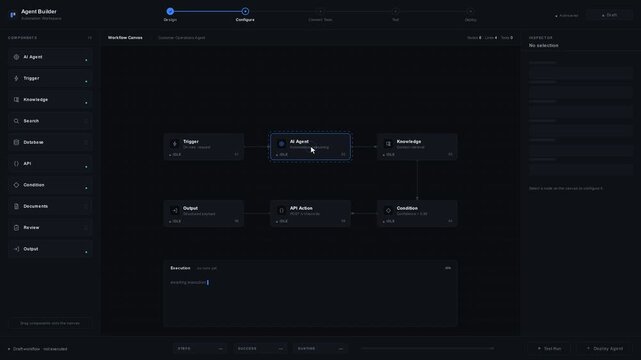Click the AI Agent node icon on canvas
The height and width of the screenshot is (360, 641).
[281, 144]
